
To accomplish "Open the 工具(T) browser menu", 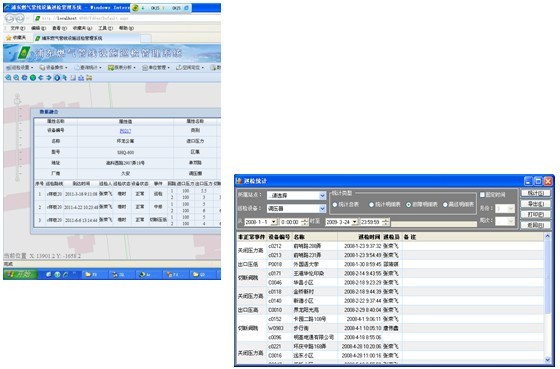I will tap(105, 28).
